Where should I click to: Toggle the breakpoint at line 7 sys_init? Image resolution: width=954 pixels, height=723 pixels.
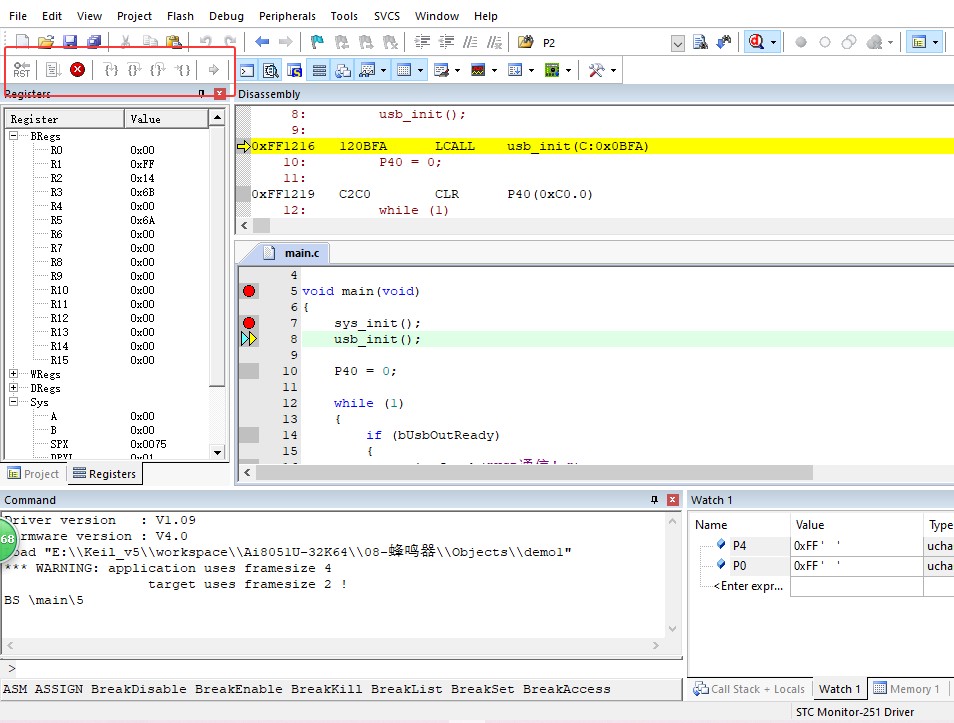[x=249, y=323]
